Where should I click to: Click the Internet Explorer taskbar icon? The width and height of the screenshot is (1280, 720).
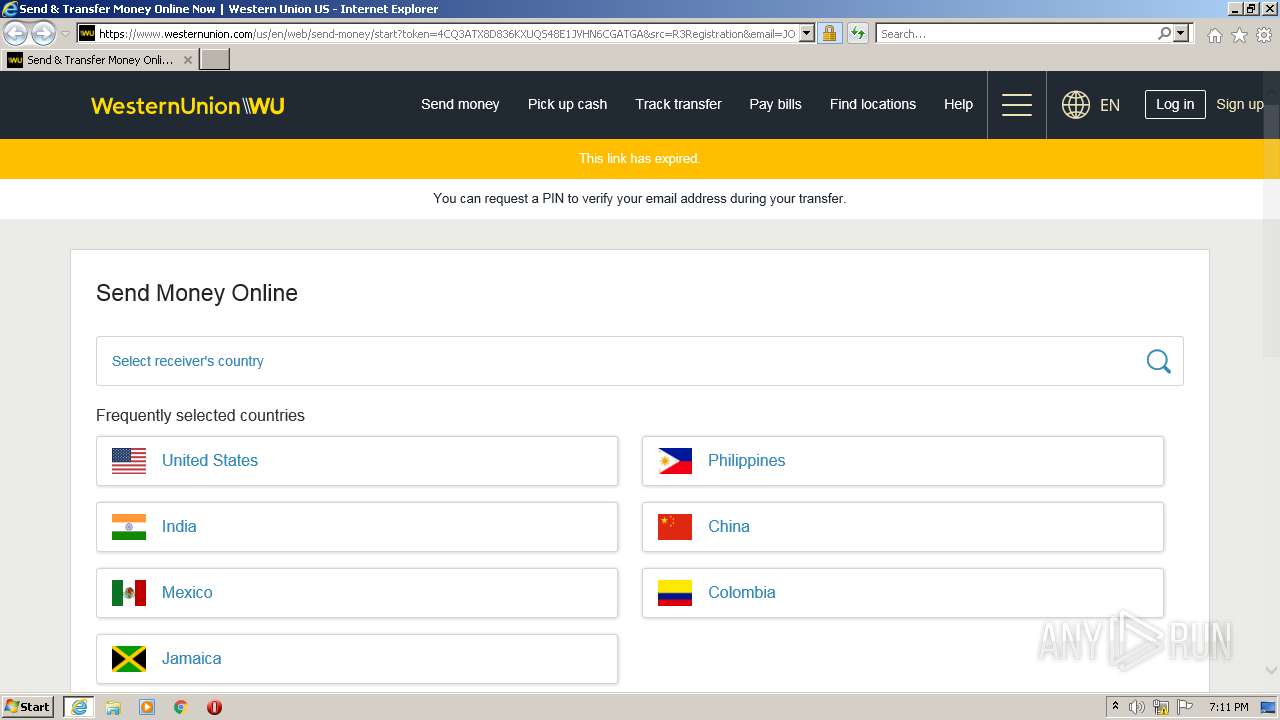click(79, 707)
